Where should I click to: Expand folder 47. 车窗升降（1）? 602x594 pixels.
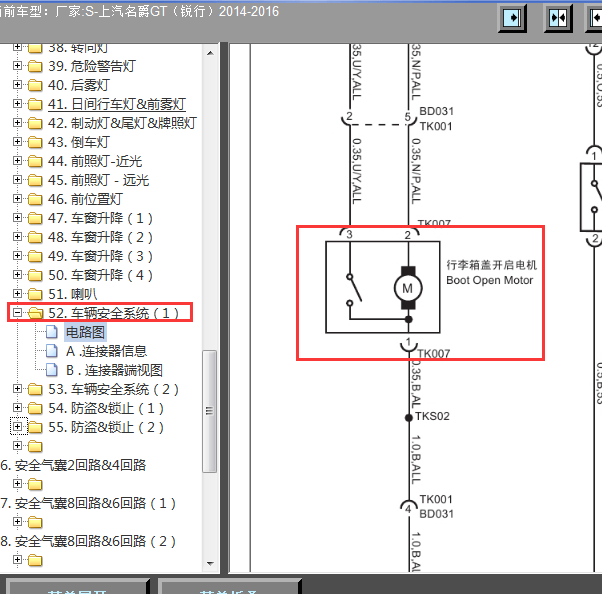(17, 218)
